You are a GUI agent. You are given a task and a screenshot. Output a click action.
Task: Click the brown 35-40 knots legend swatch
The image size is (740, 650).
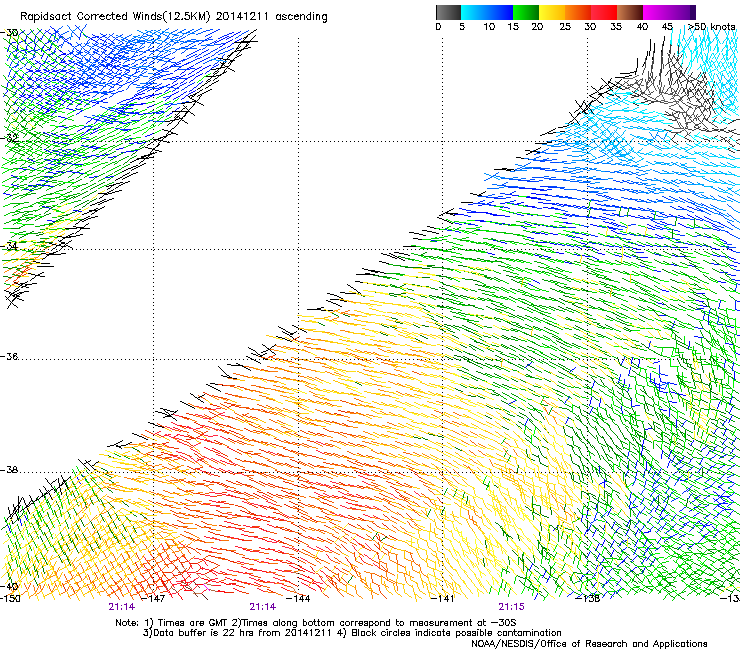(630, 12)
